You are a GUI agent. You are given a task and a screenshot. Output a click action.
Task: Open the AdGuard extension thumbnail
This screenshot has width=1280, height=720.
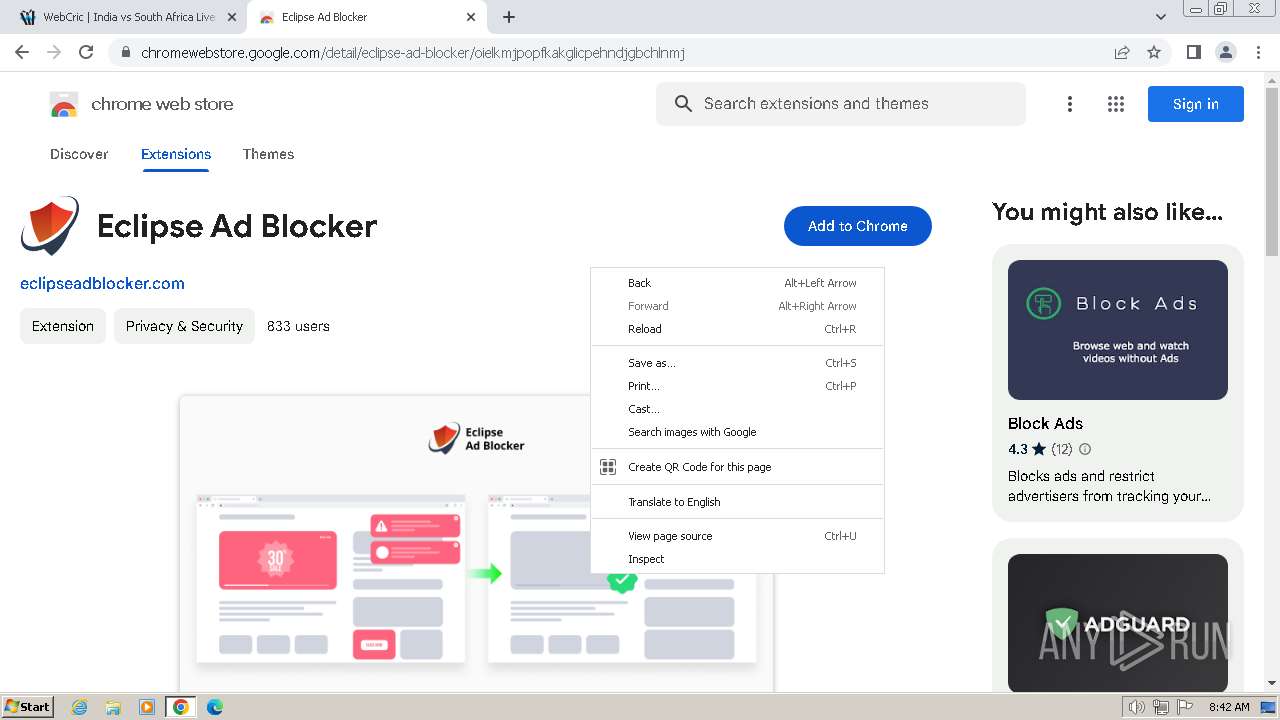1118,623
